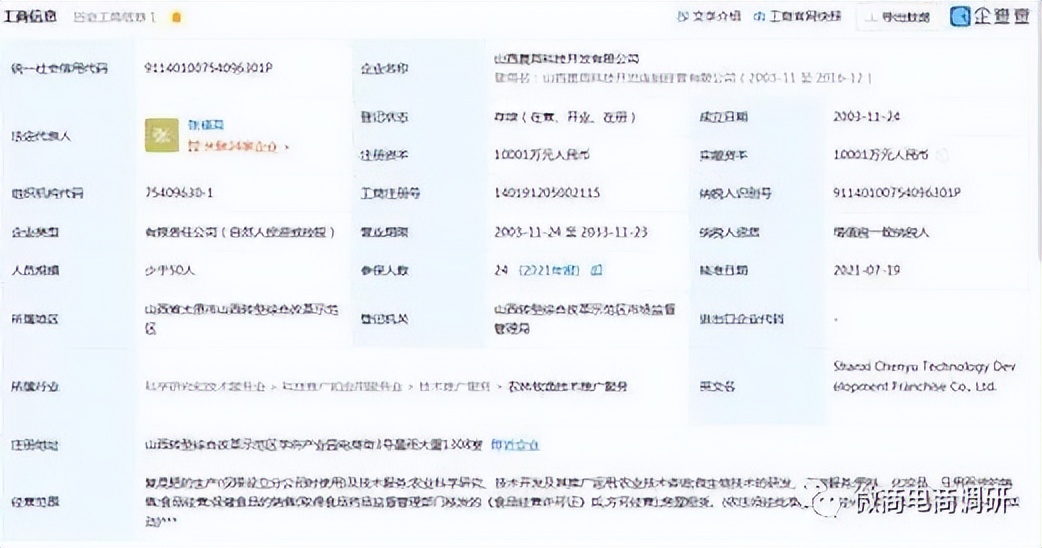Click the 注册资本 value 10001万元人民币

click(542, 155)
